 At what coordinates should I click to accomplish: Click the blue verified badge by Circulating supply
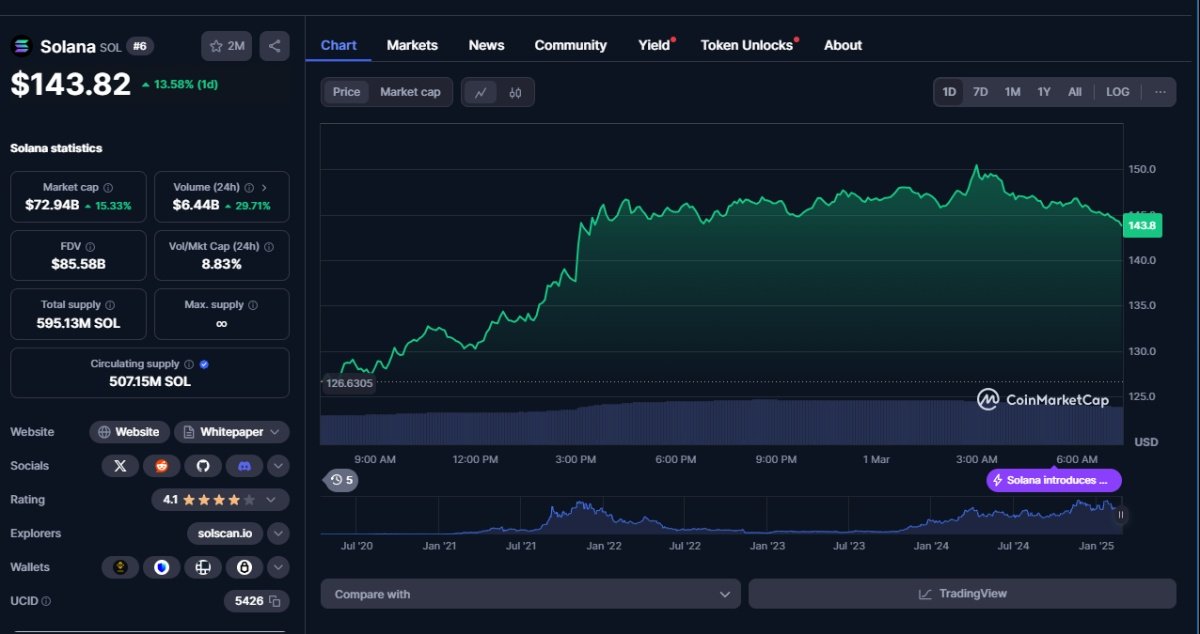coord(204,364)
